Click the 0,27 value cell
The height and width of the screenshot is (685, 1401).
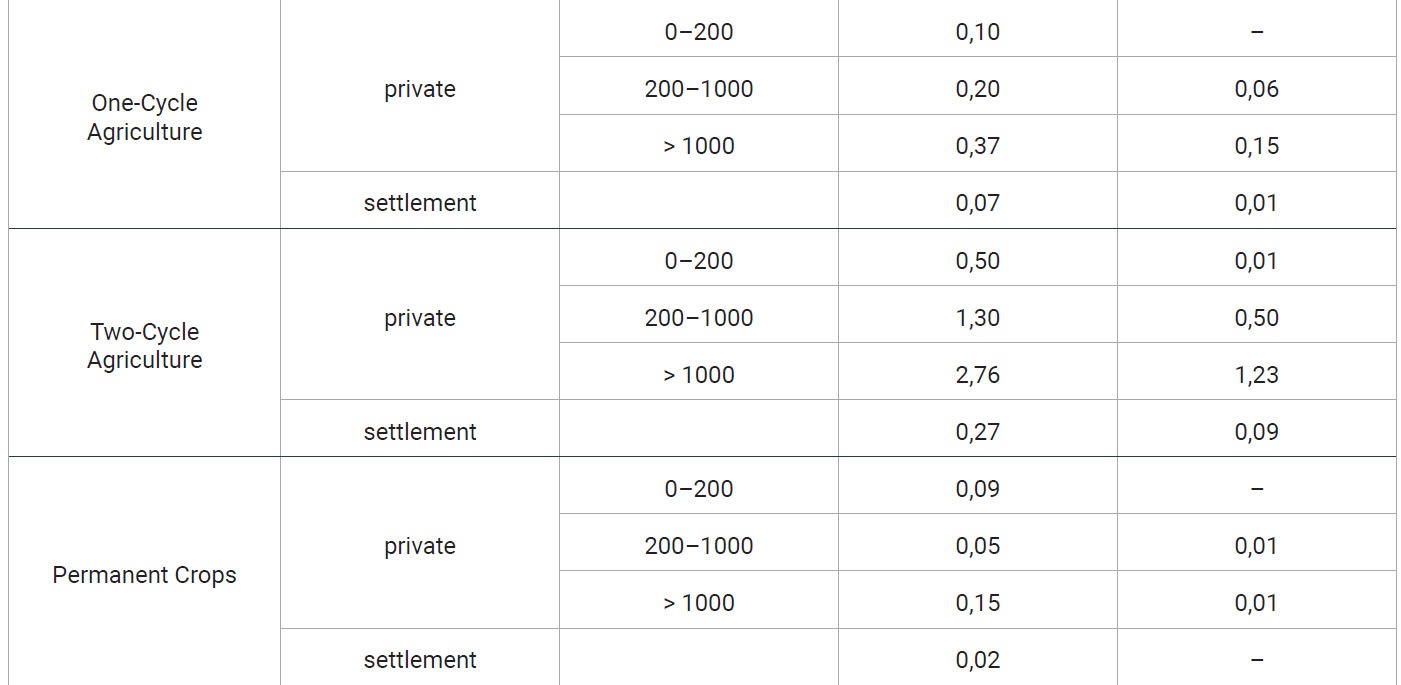(x=978, y=432)
